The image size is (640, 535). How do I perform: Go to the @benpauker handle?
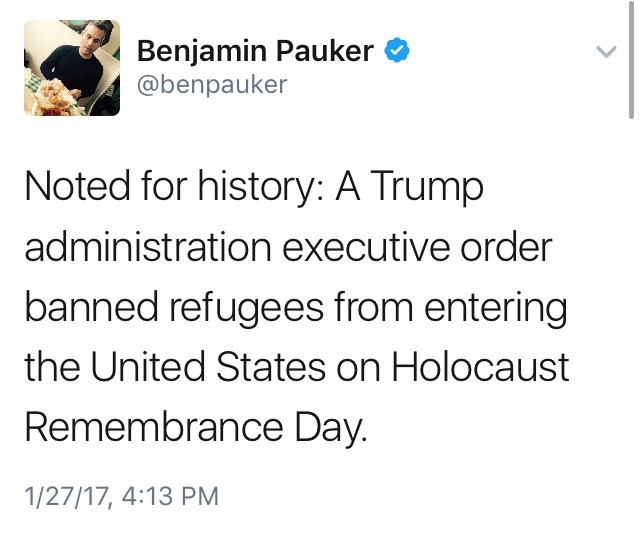coord(212,84)
